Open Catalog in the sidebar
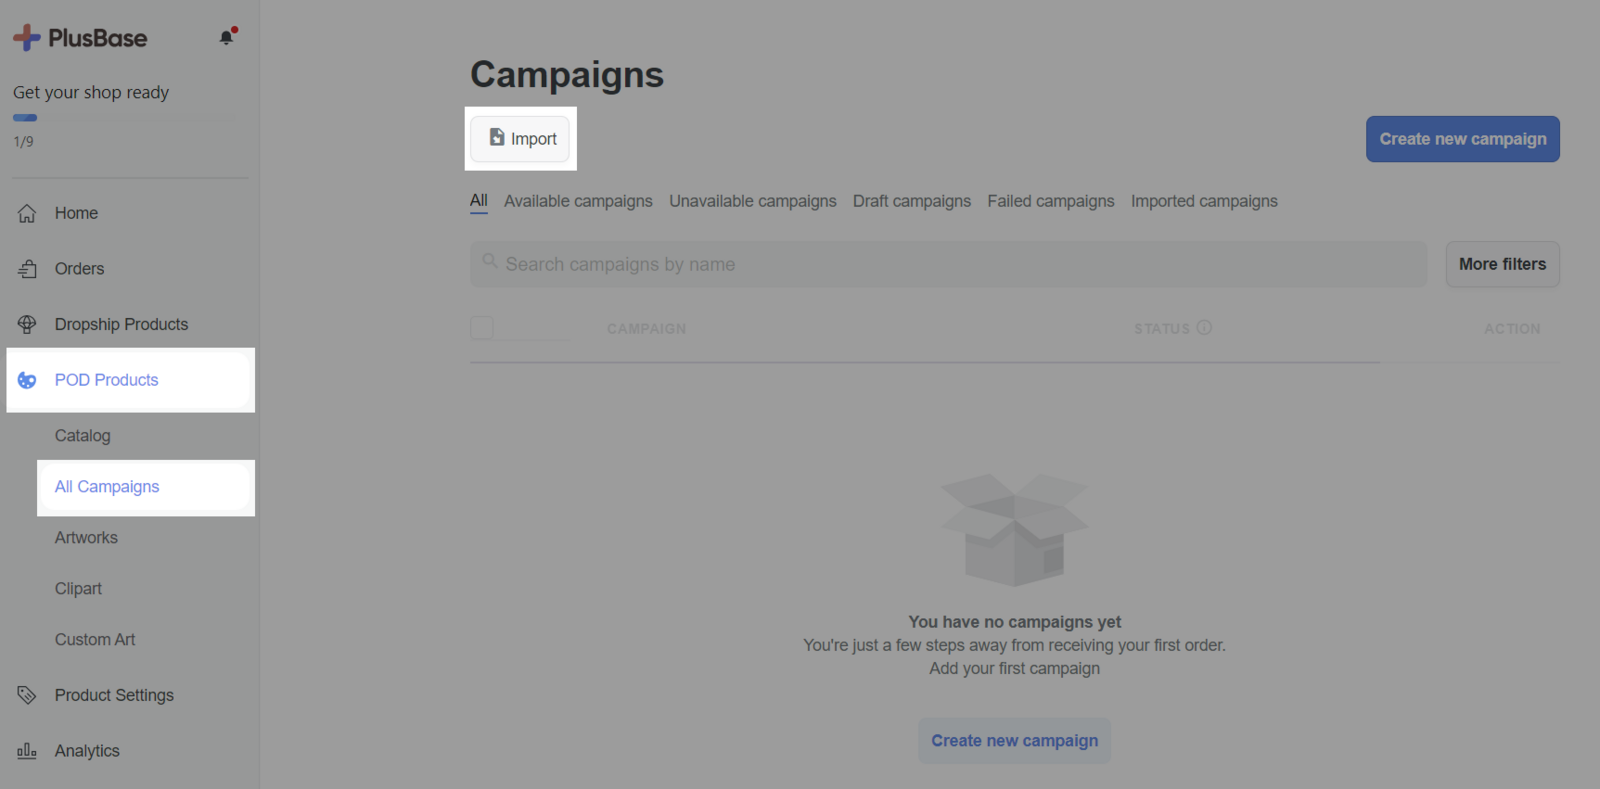The height and width of the screenshot is (789, 1600). [83, 436]
